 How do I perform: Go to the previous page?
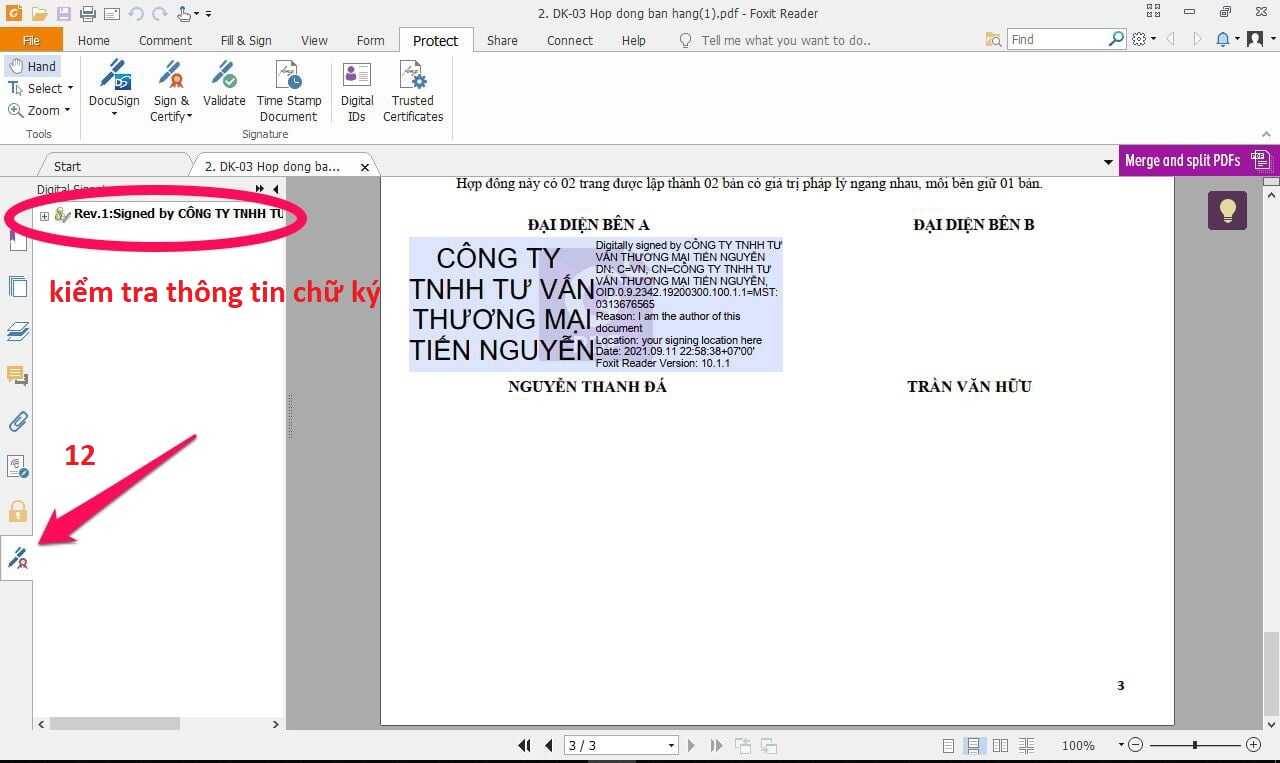click(548, 745)
